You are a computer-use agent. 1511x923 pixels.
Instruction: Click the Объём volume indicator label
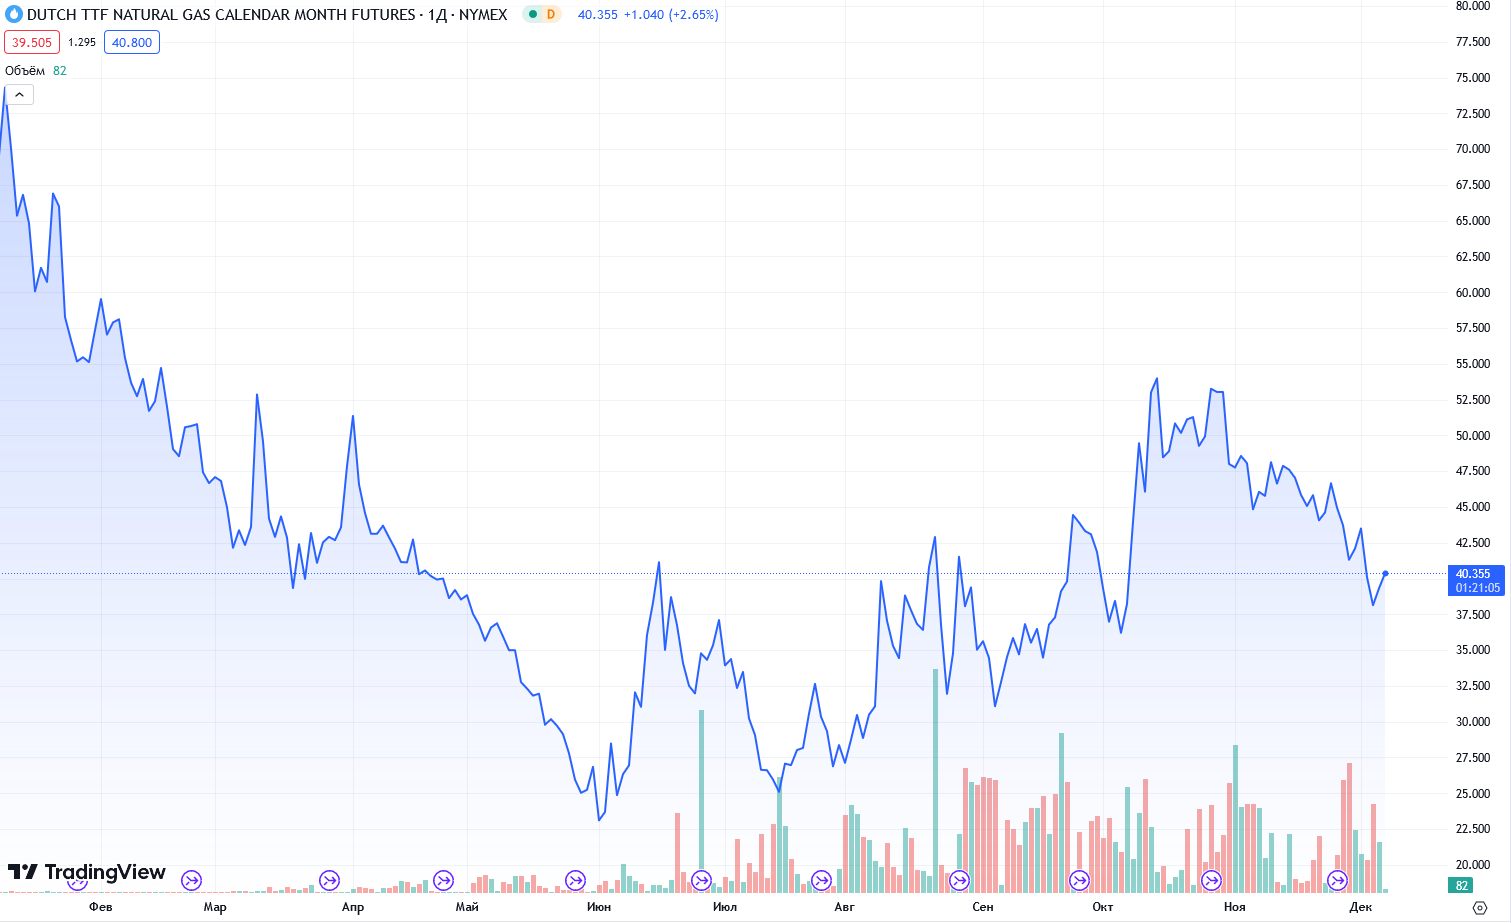coord(25,71)
